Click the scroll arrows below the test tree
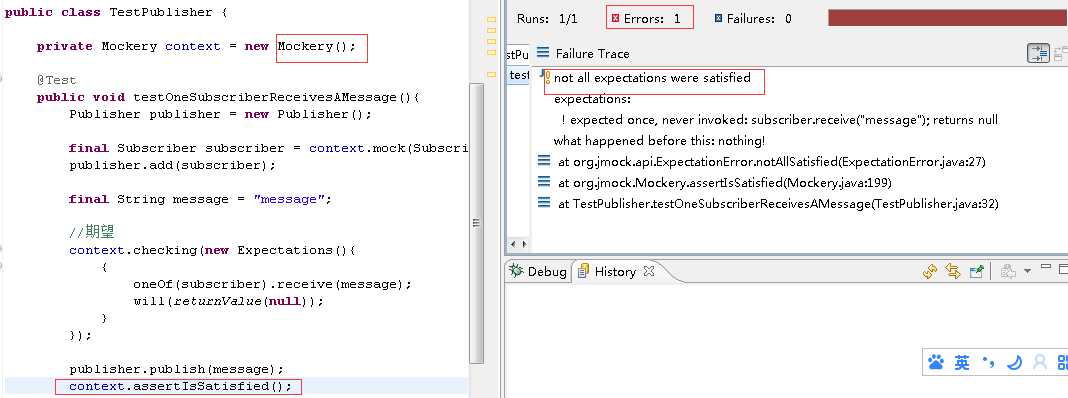 [518, 243]
